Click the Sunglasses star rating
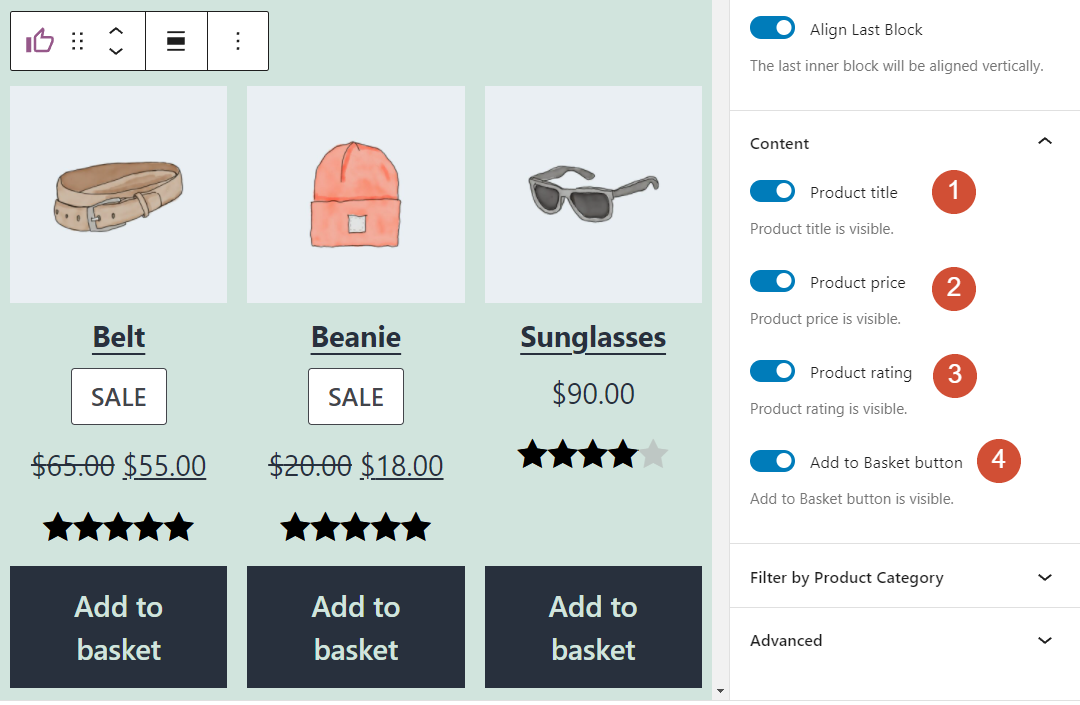Image resolution: width=1080 pixels, height=705 pixels. pyautogui.click(x=592, y=455)
